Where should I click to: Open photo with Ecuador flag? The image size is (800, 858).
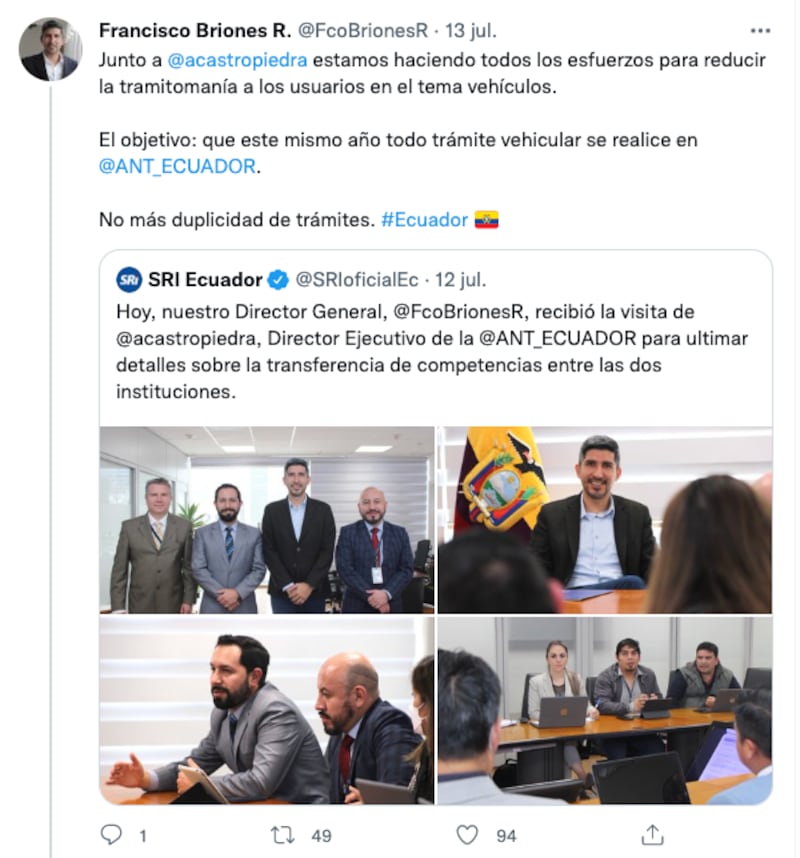click(605, 520)
